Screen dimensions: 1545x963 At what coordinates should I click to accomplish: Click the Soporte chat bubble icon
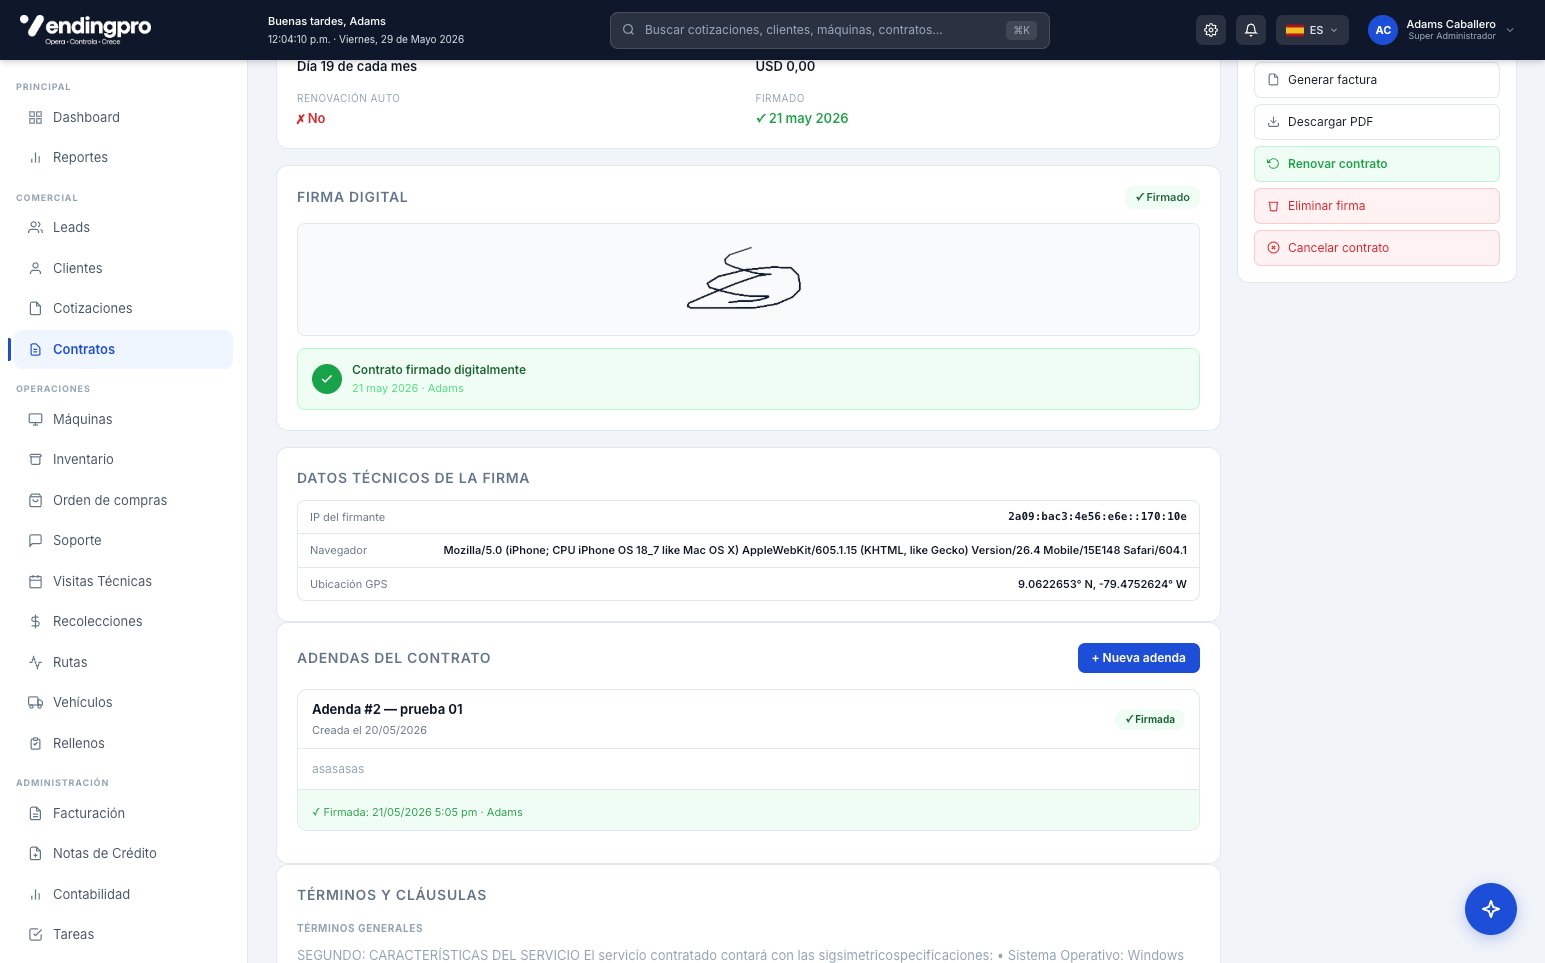coord(35,541)
